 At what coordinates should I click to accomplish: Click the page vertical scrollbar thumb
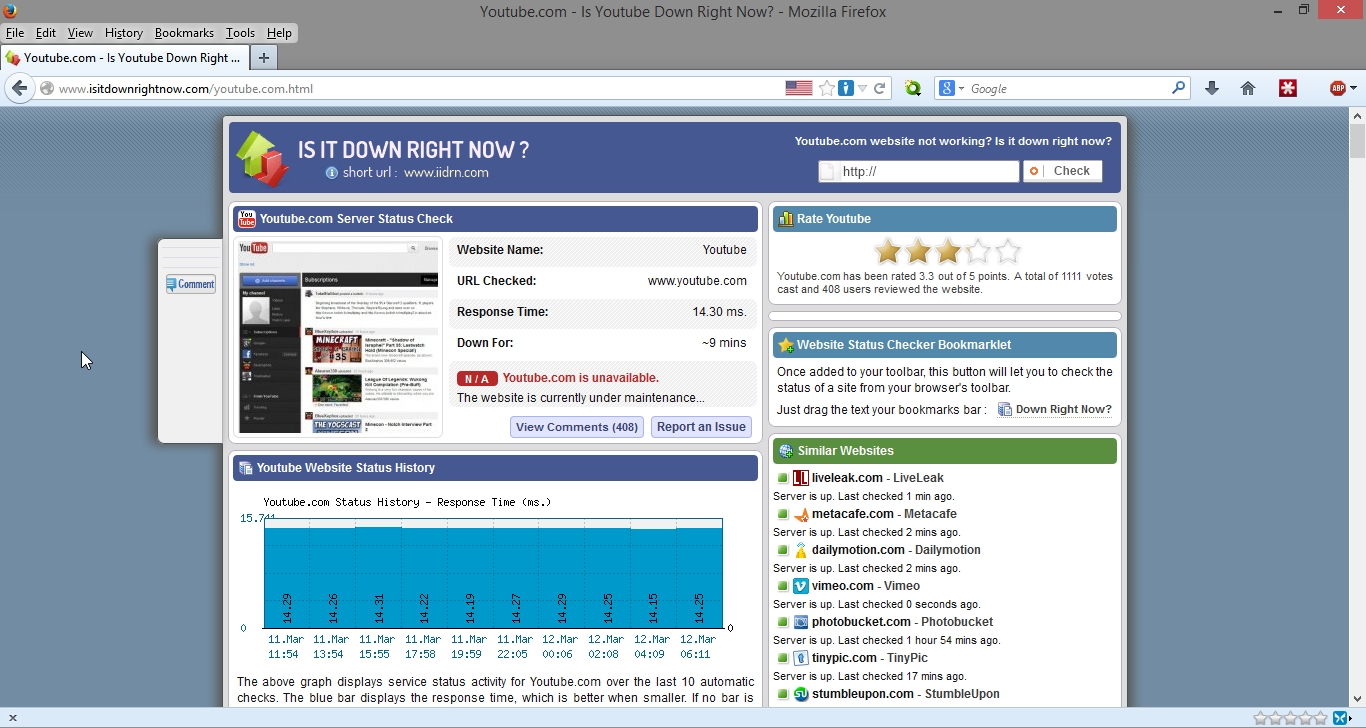(1357, 141)
